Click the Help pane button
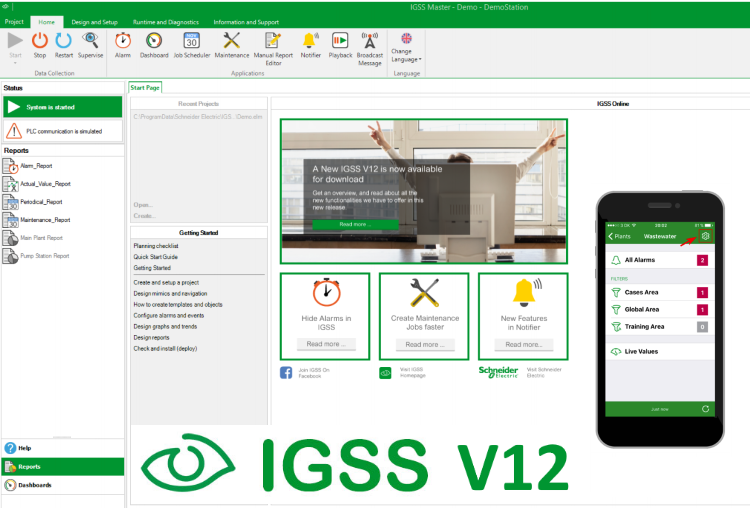 click(x=63, y=448)
